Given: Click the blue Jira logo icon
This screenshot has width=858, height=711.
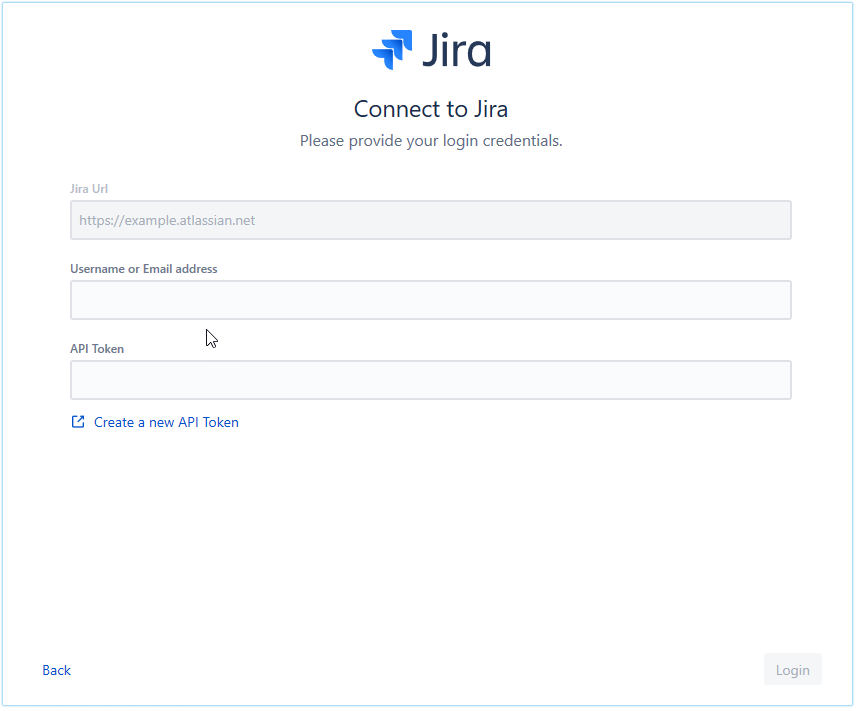Looking at the screenshot, I should (392, 49).
